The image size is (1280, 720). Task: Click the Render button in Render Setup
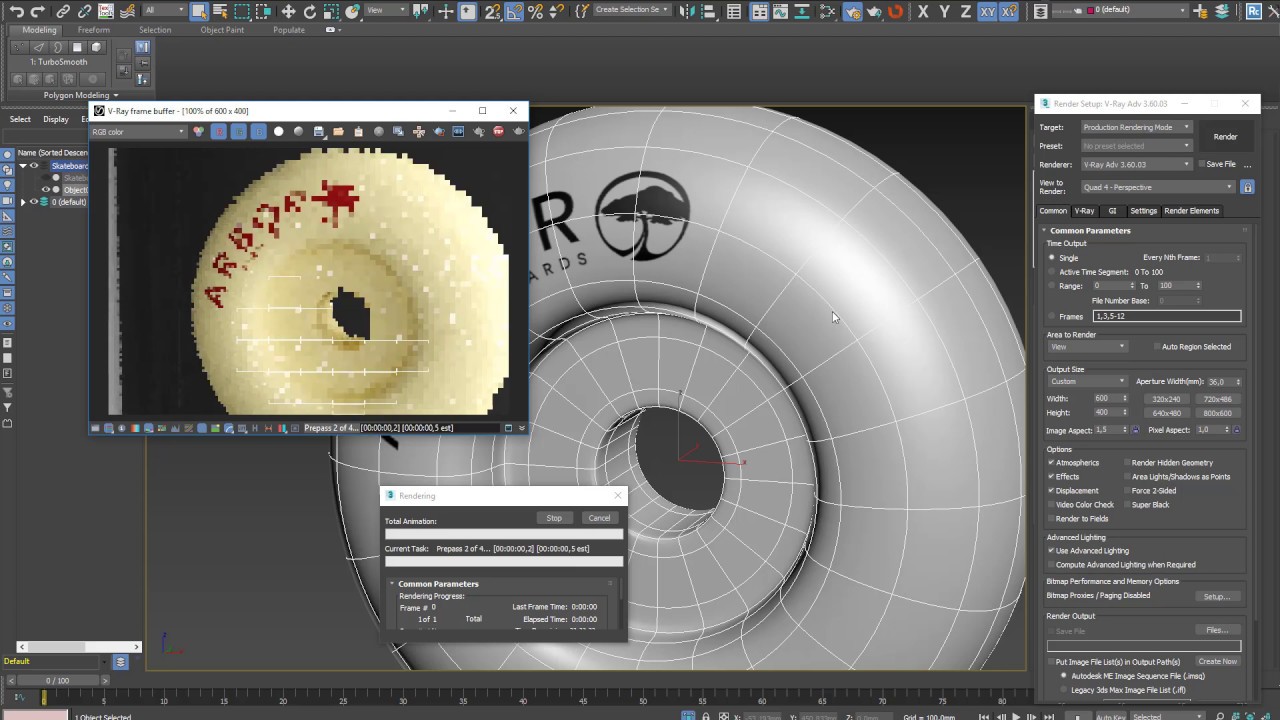coord(1225,137)
